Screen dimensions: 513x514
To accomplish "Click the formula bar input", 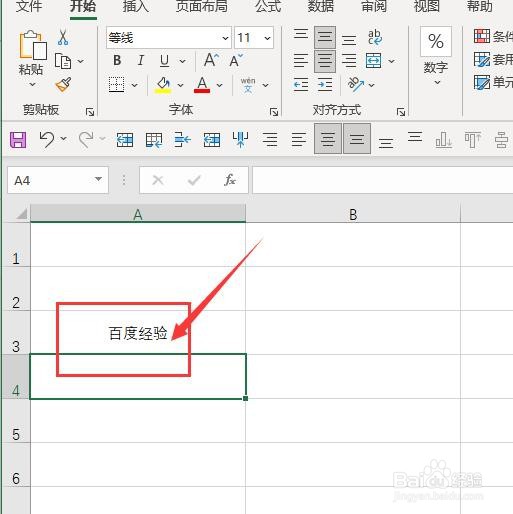I will [x=383, y=180].
